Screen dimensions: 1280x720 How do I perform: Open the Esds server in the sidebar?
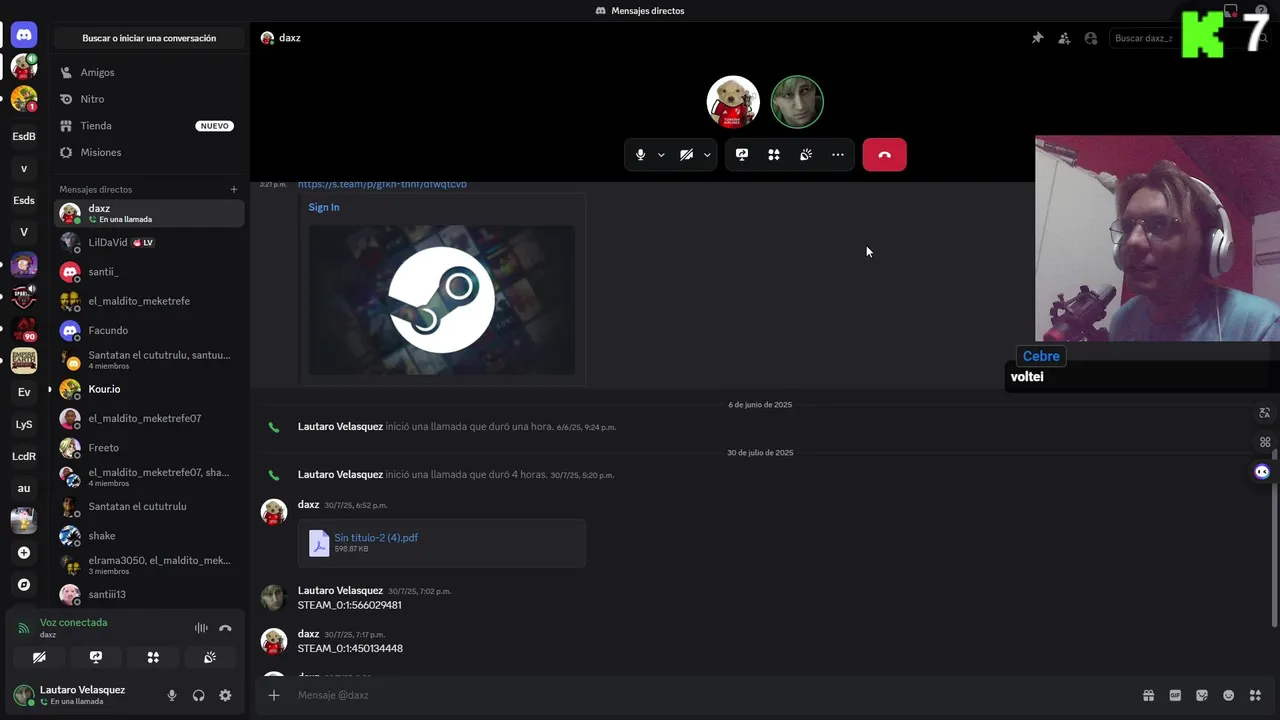point(24,200)
